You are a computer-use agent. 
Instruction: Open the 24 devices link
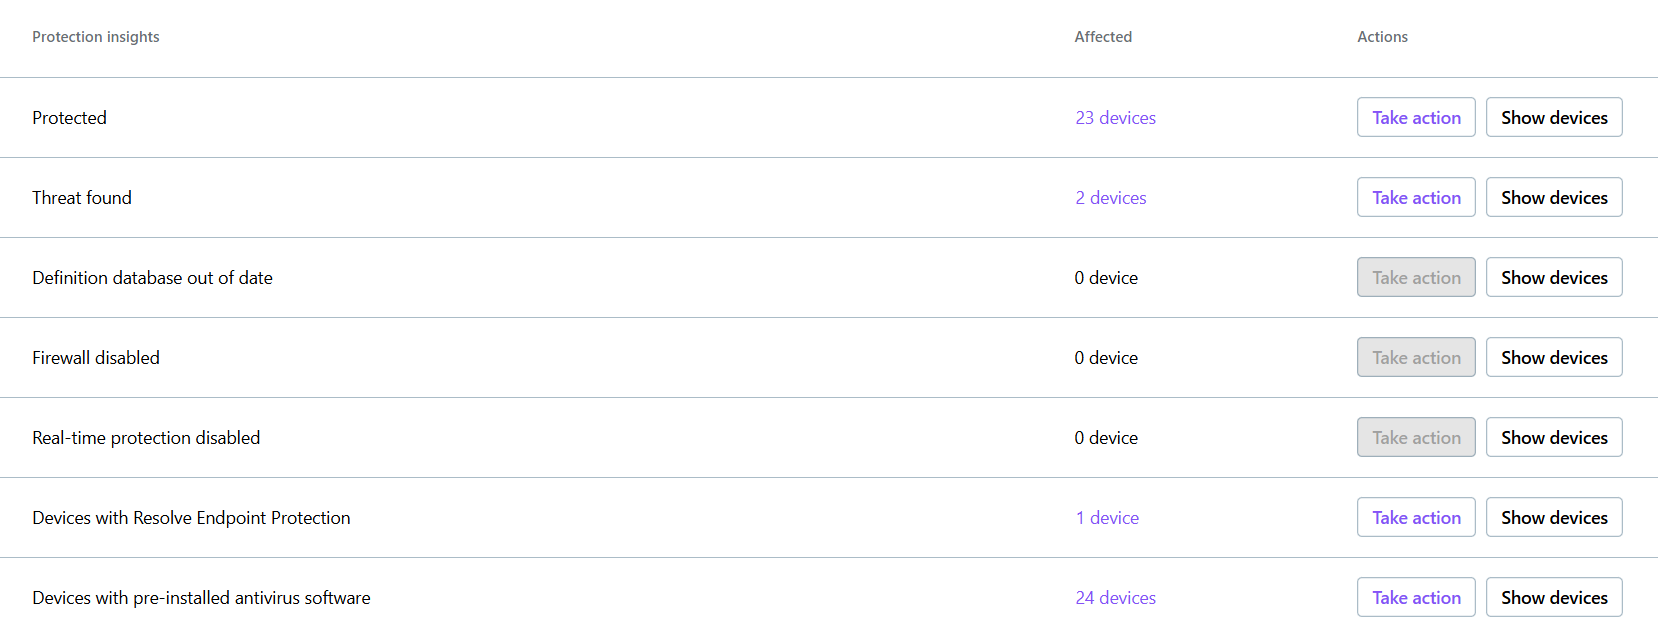[1115, 598]
